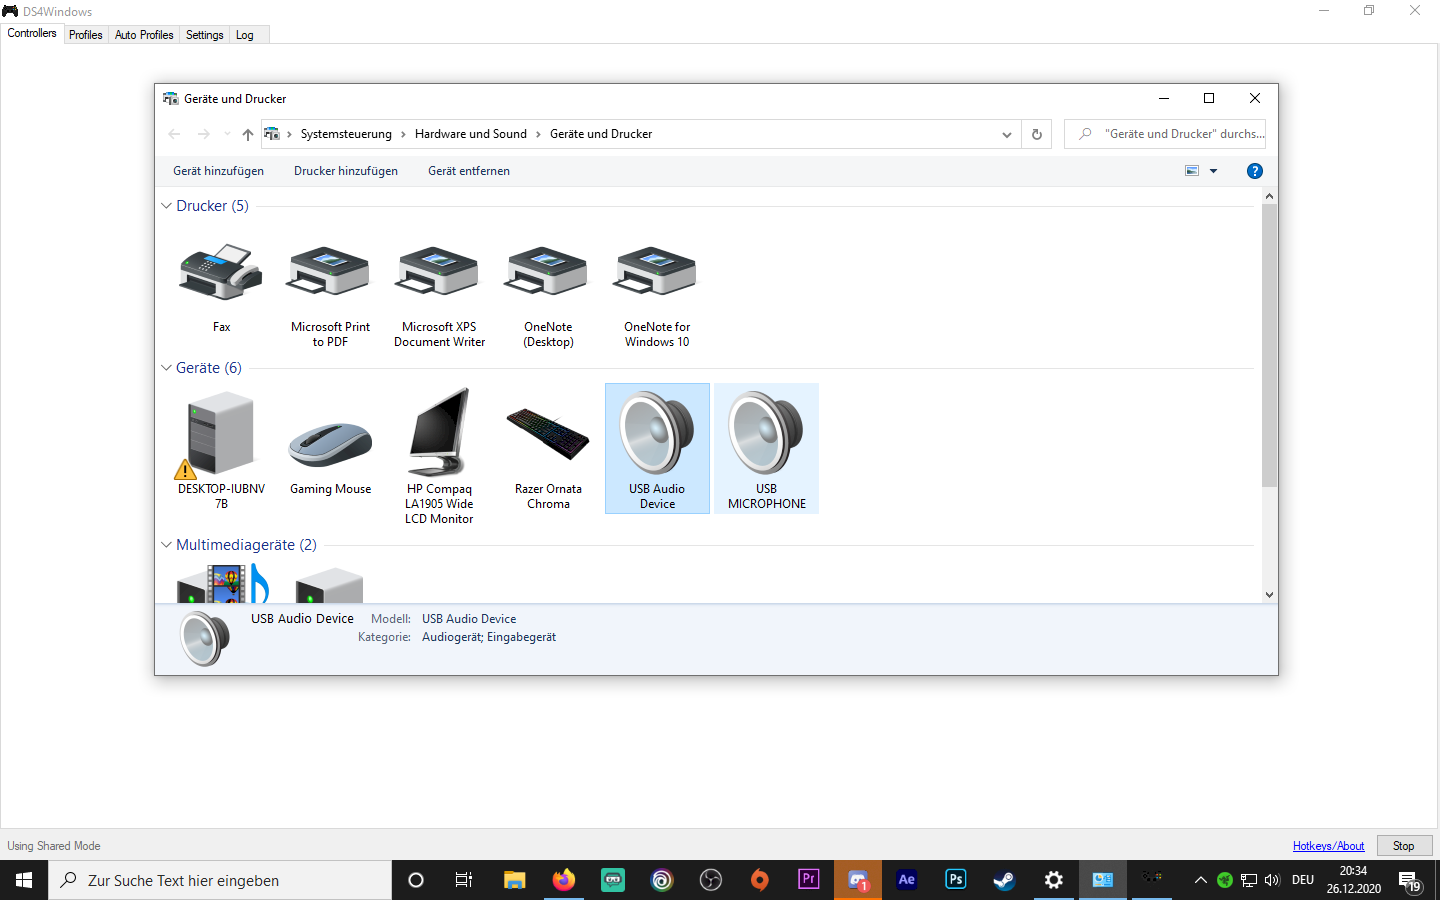Collapse the Drucker (5) group

(166, 206)
